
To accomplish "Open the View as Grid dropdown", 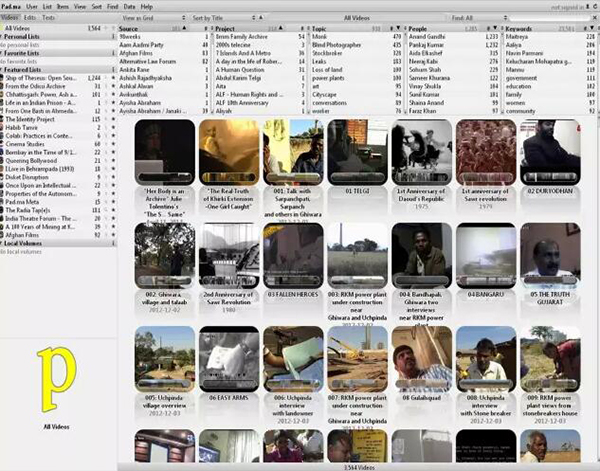I will click(153, 18).
